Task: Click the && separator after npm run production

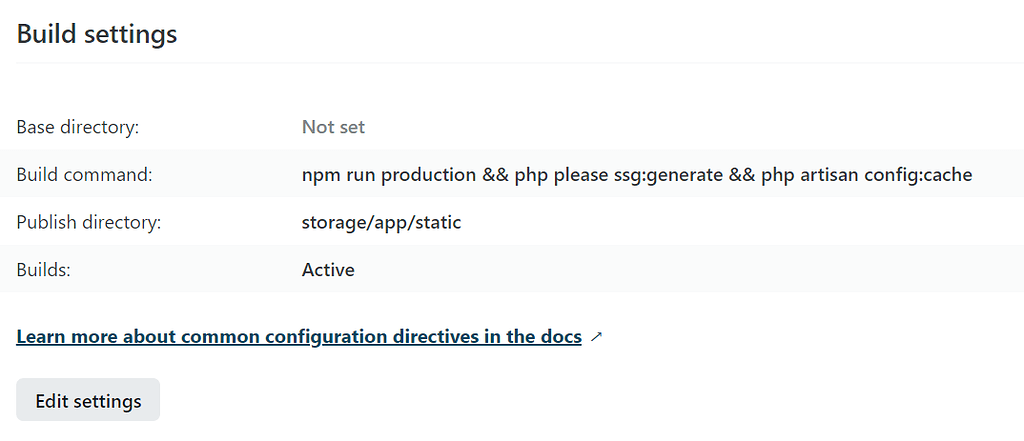Action: (496, 175)
